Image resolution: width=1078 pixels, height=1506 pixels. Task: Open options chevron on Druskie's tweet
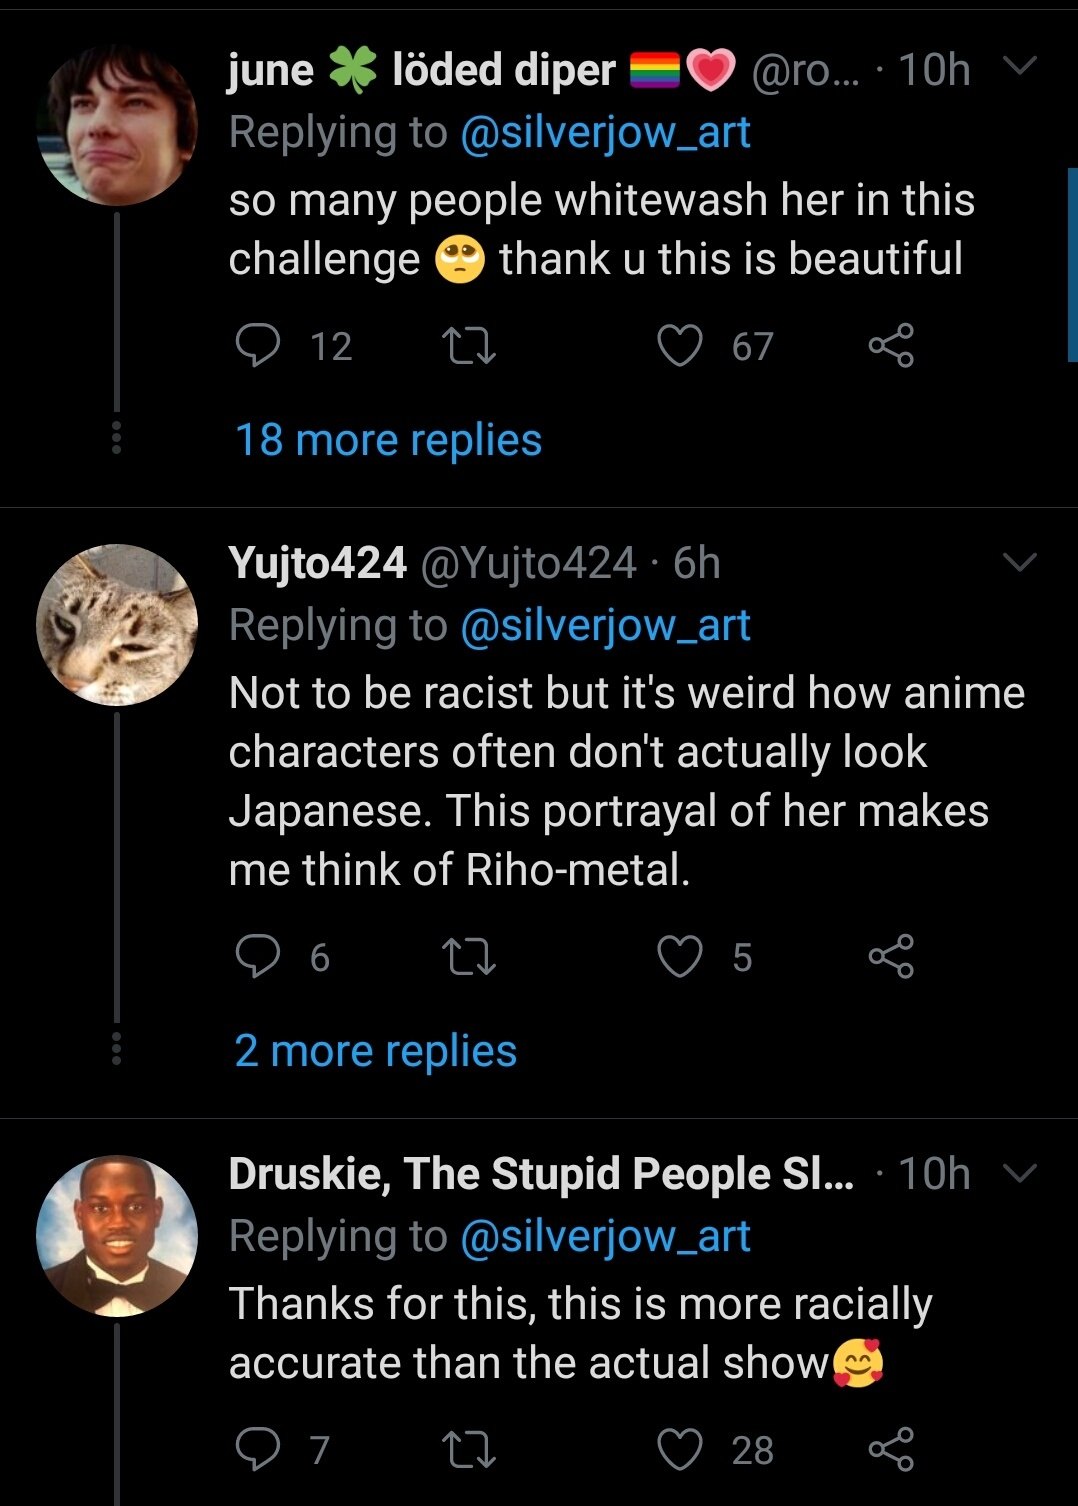[1019, 1173]
